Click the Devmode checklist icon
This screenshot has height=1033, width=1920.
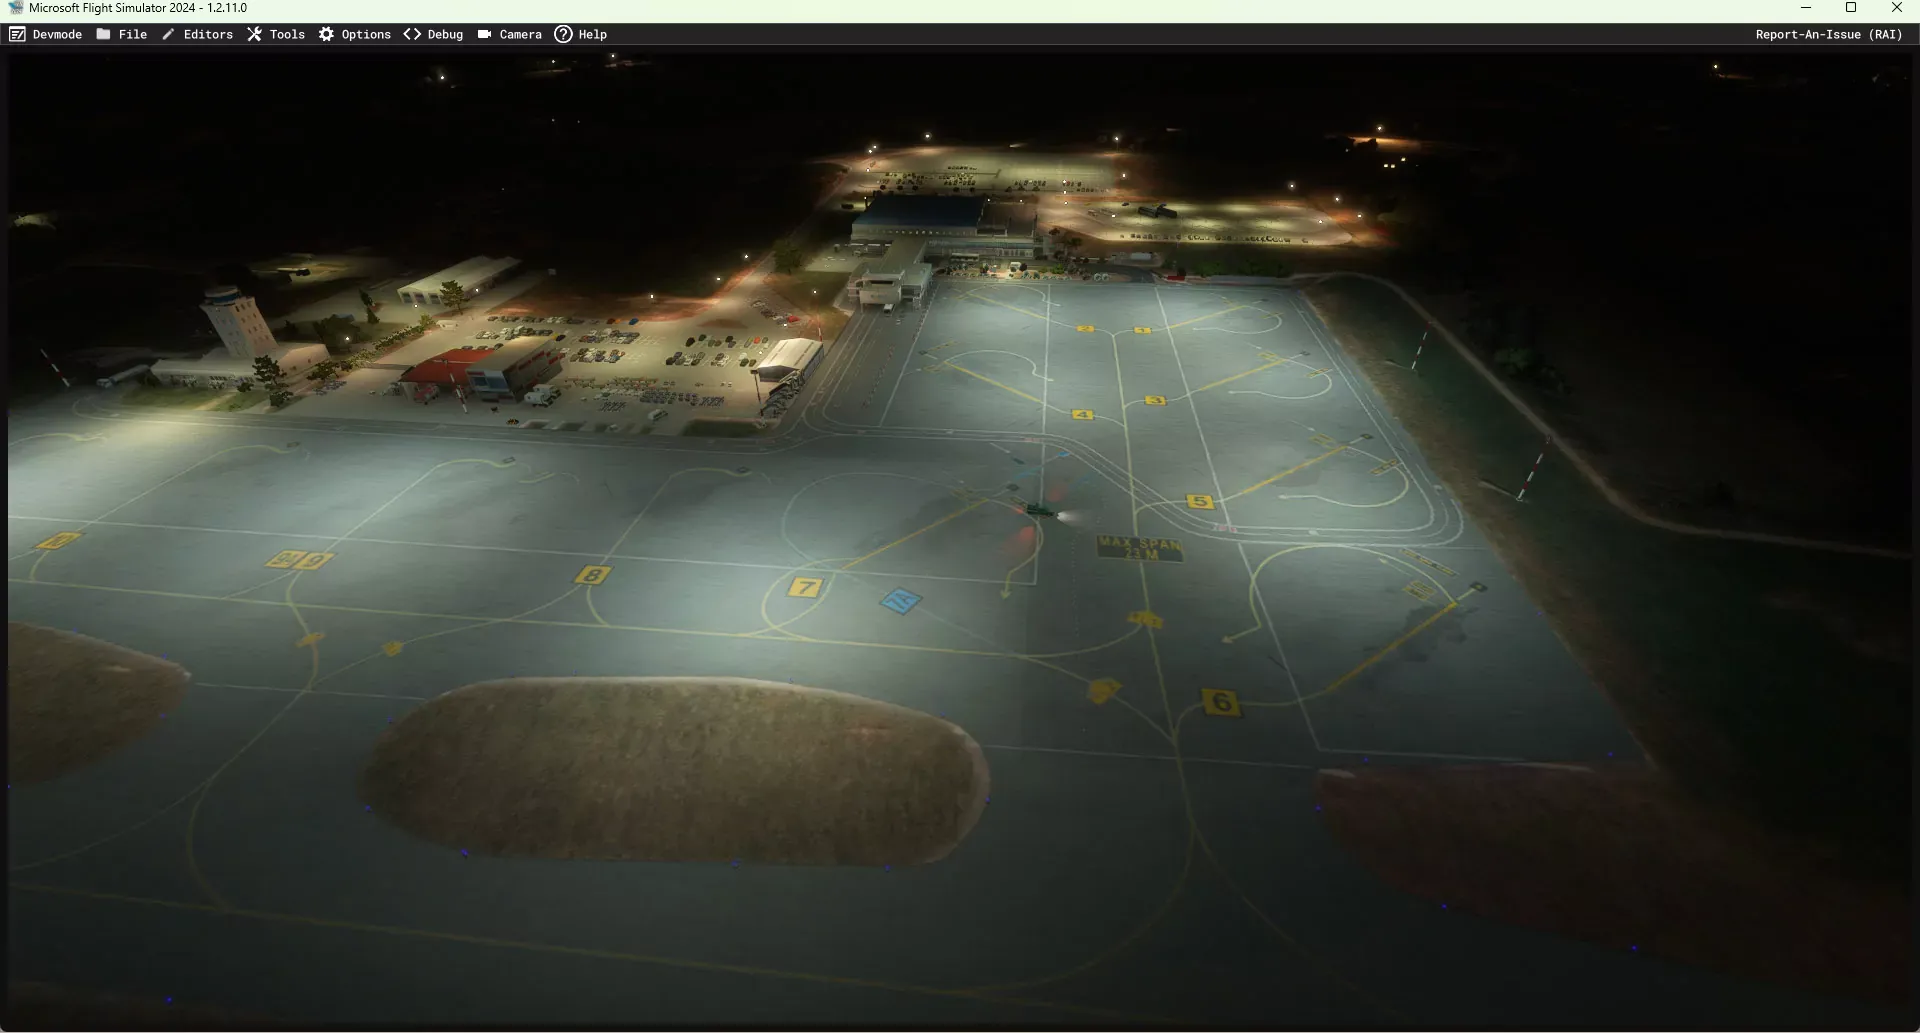pos(17,34)
